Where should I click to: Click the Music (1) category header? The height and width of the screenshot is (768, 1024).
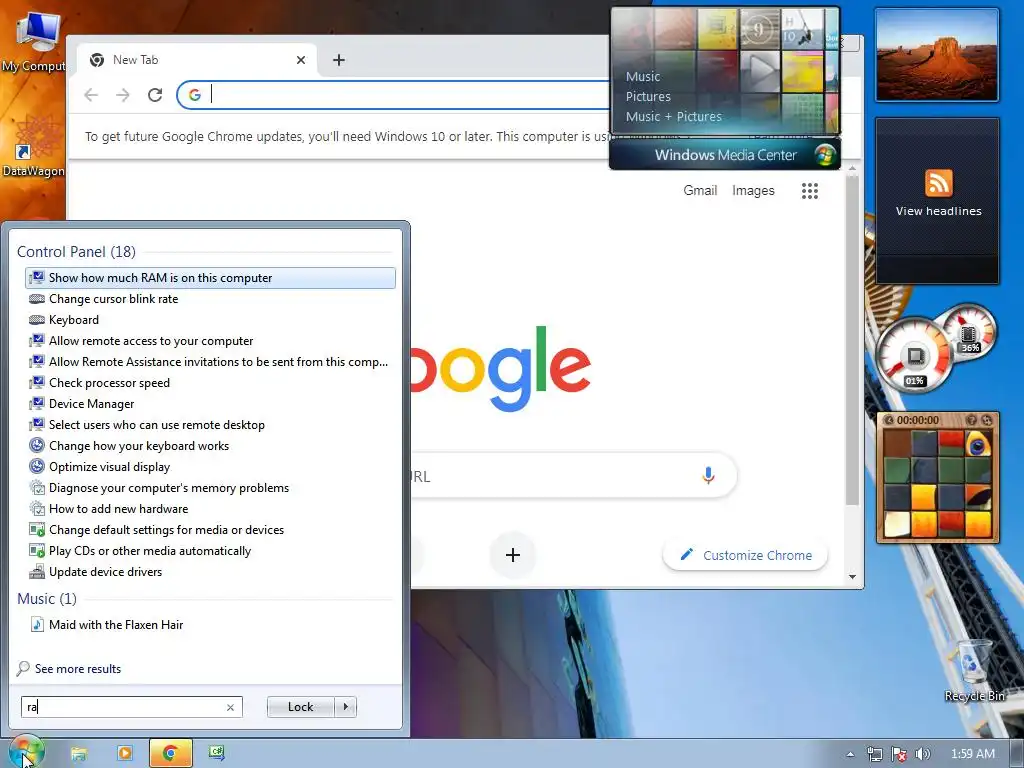tap(46, 598)
